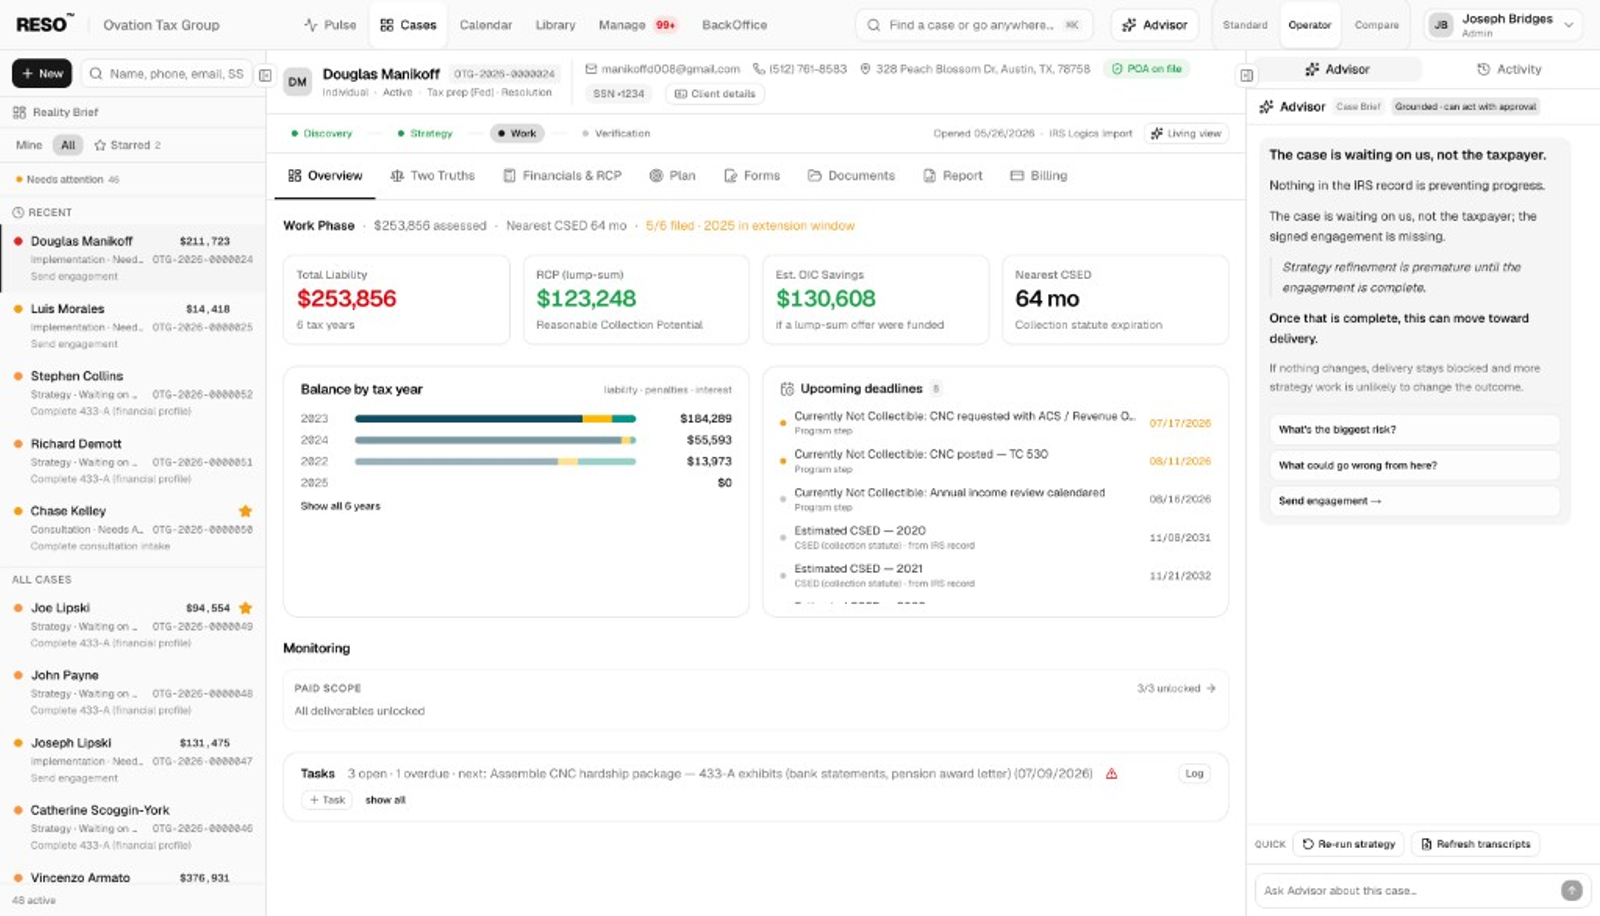Click the overdue warning triangle icon

[1111, 774]
